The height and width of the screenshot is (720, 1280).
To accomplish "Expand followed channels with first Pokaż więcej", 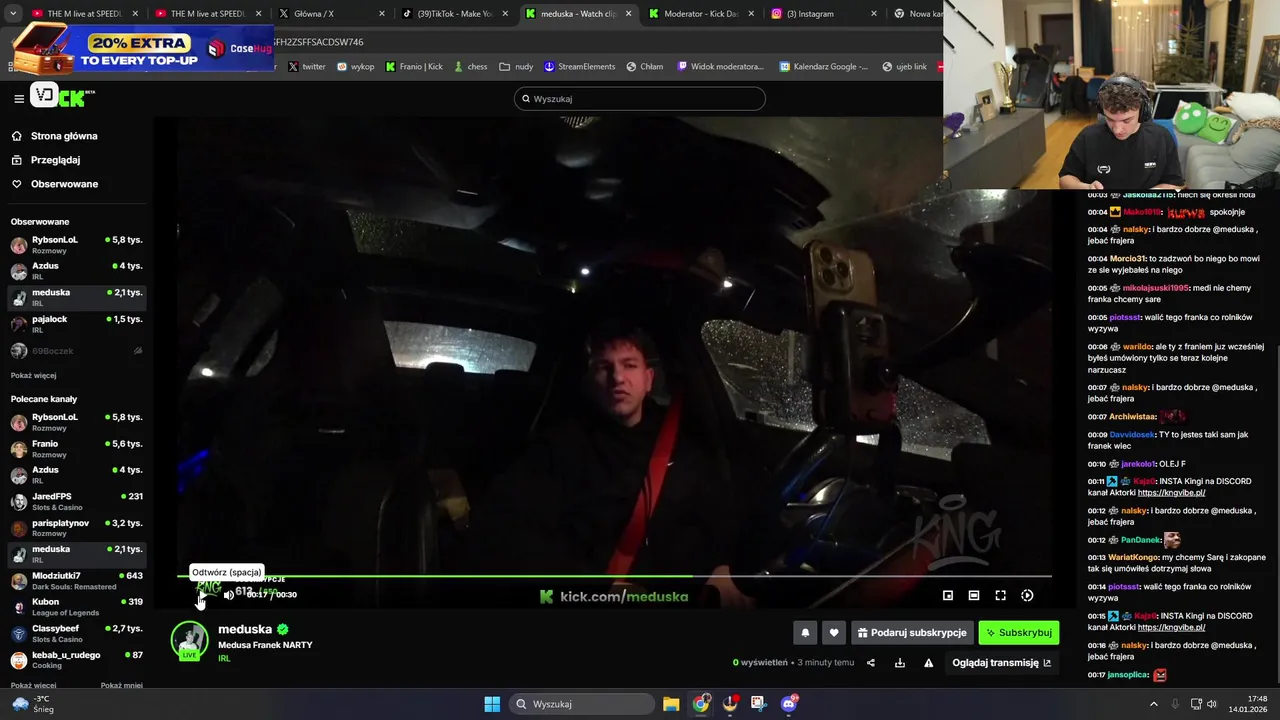I will click(x=33, y=375).
